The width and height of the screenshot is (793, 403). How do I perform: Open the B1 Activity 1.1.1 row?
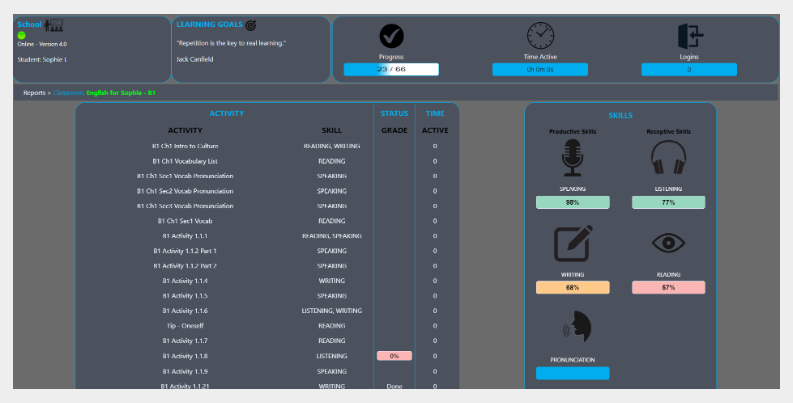click(185, 236)
